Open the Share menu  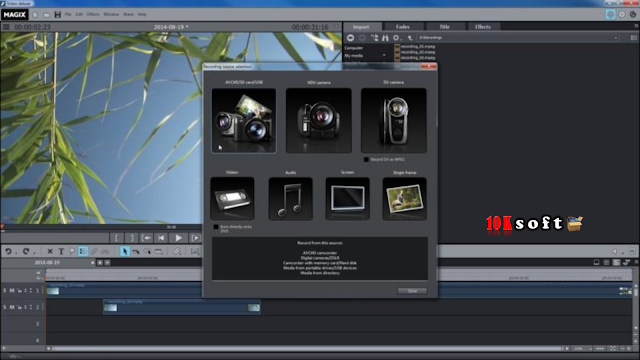[128, 14]
